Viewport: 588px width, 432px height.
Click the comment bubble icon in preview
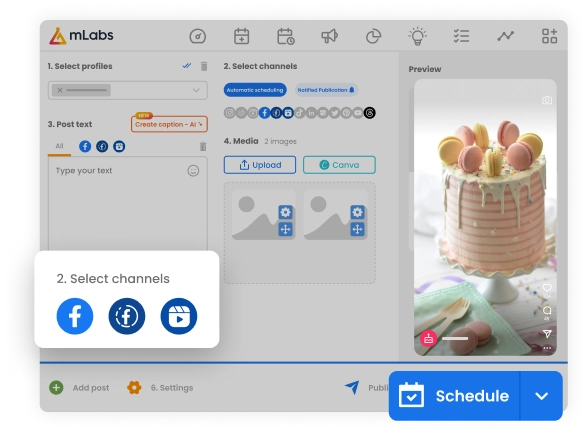pos(547,310)
